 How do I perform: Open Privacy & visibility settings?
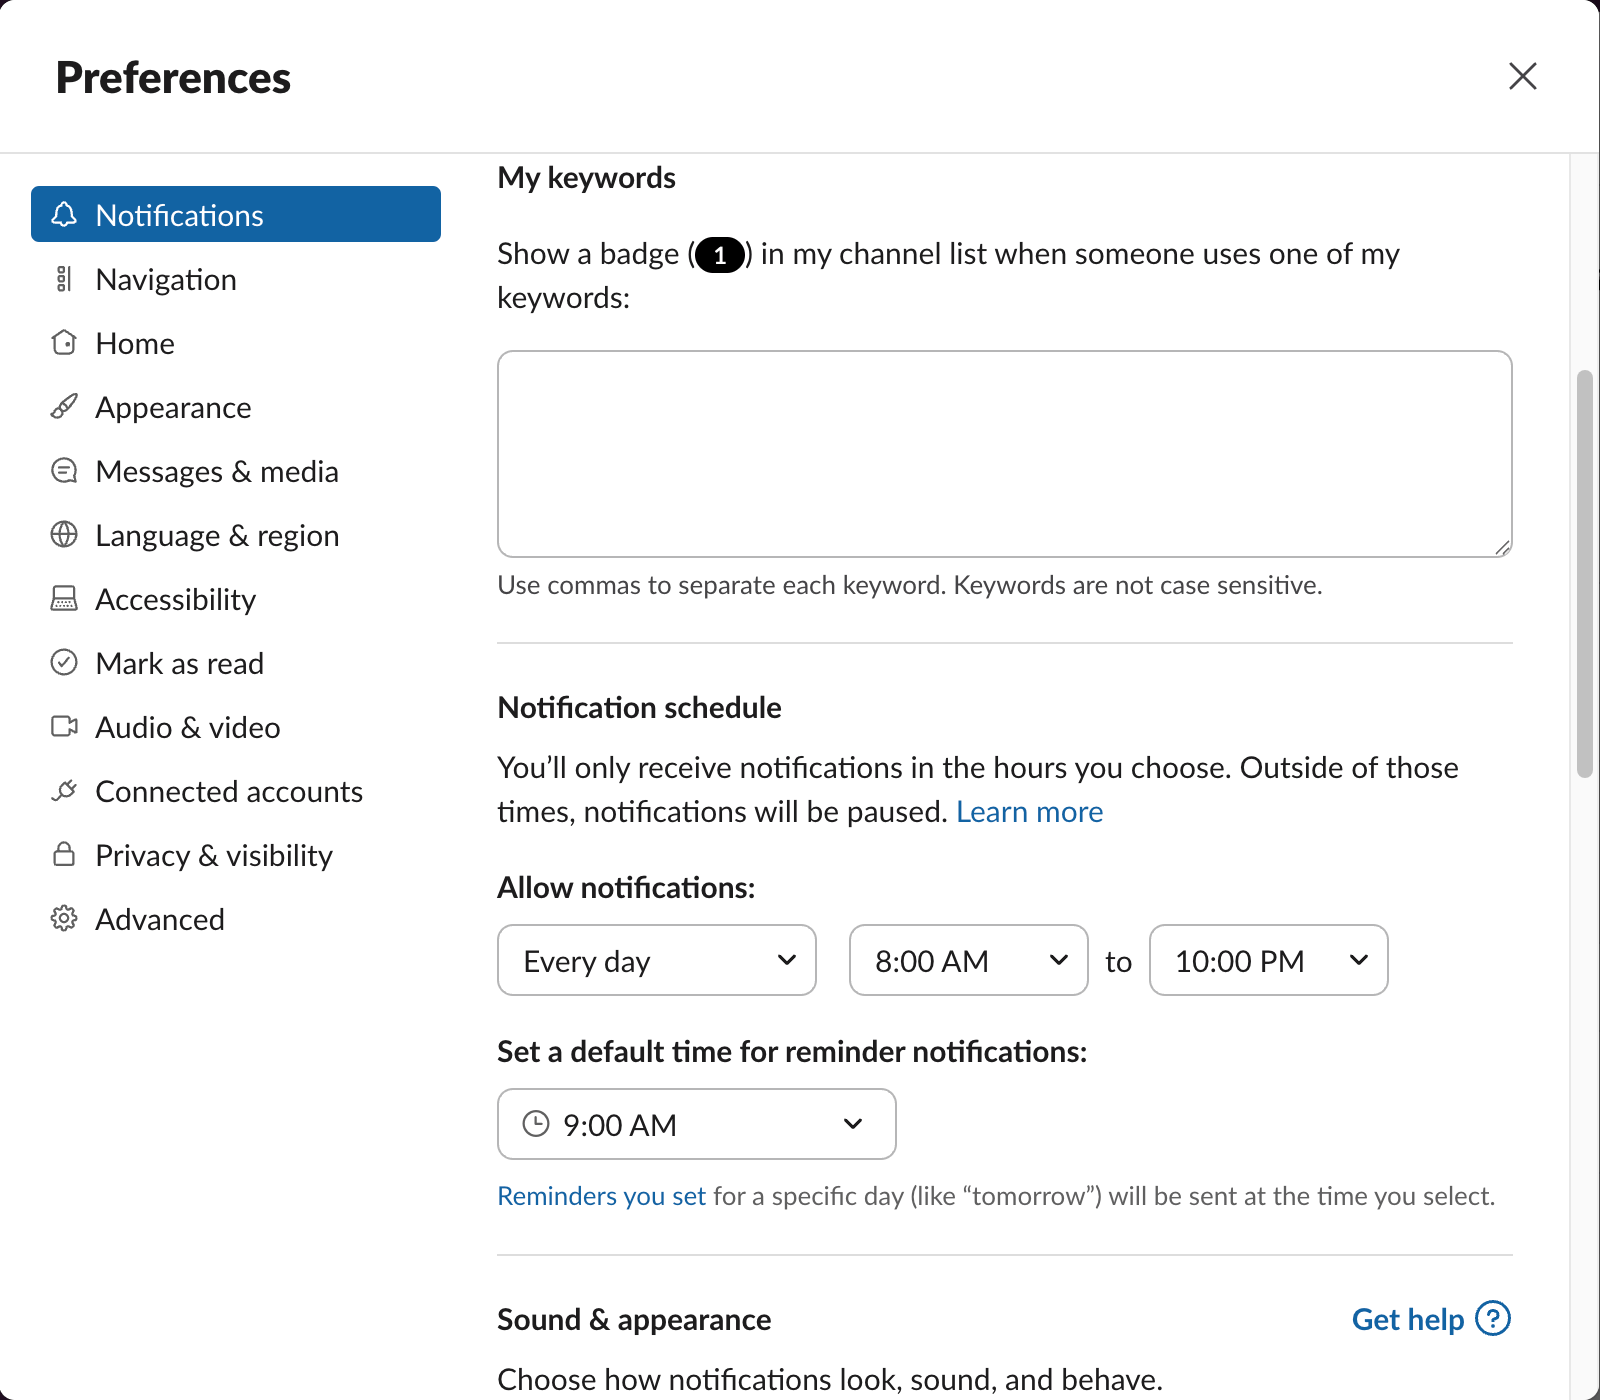click(236, 855)
